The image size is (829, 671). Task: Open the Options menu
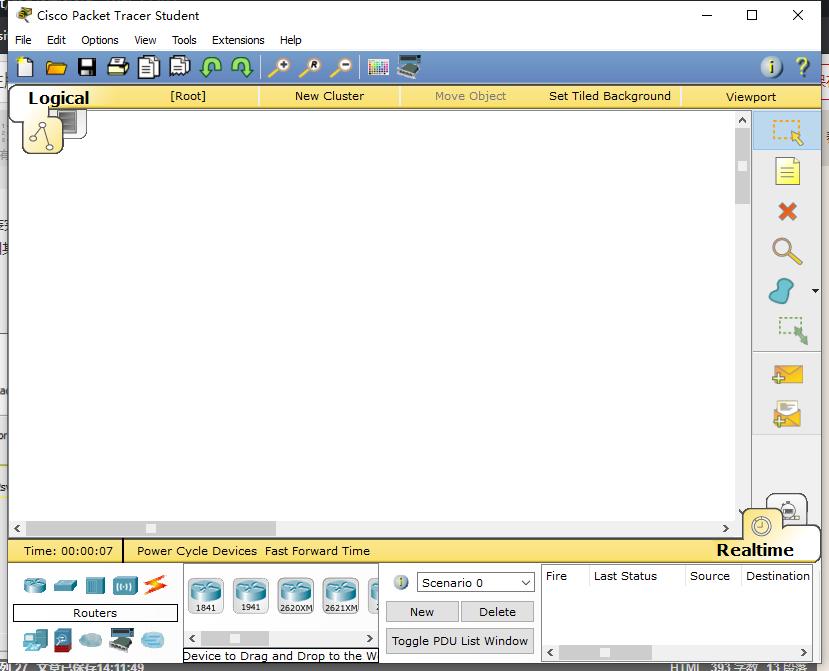point(99,40)
